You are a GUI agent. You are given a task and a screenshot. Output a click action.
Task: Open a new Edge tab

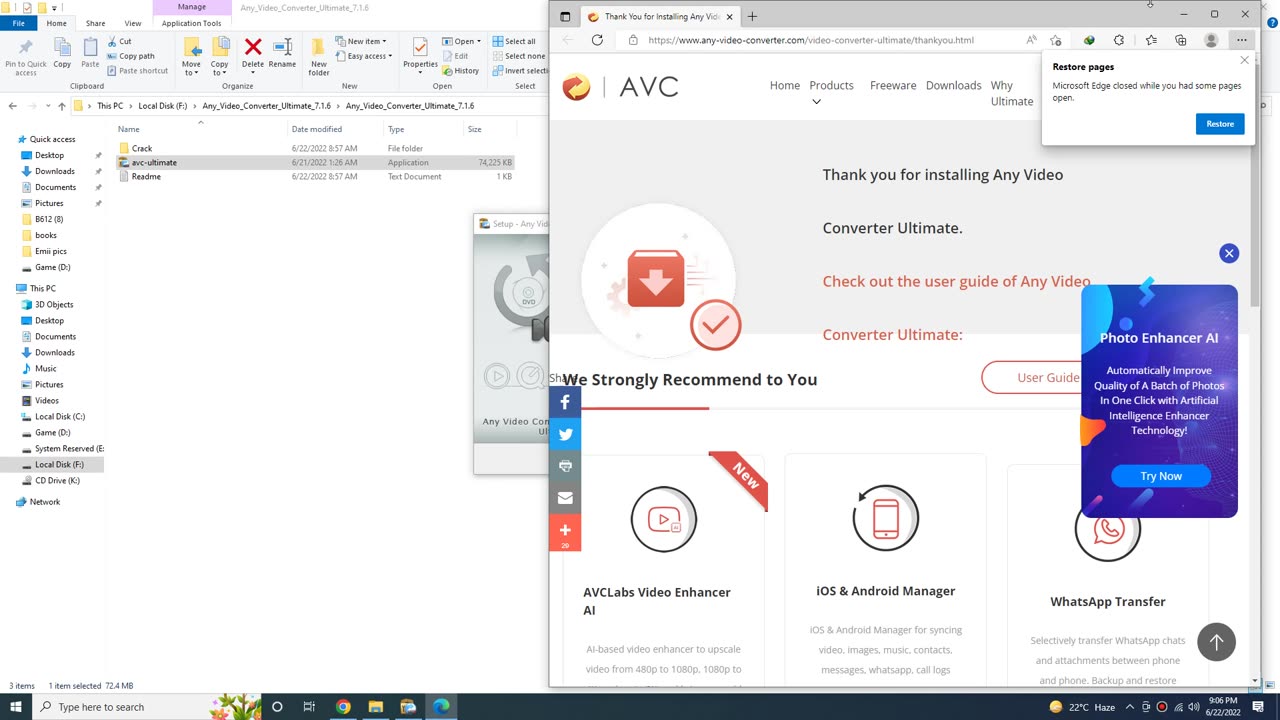pyautogui.click(x=752, y=16)
